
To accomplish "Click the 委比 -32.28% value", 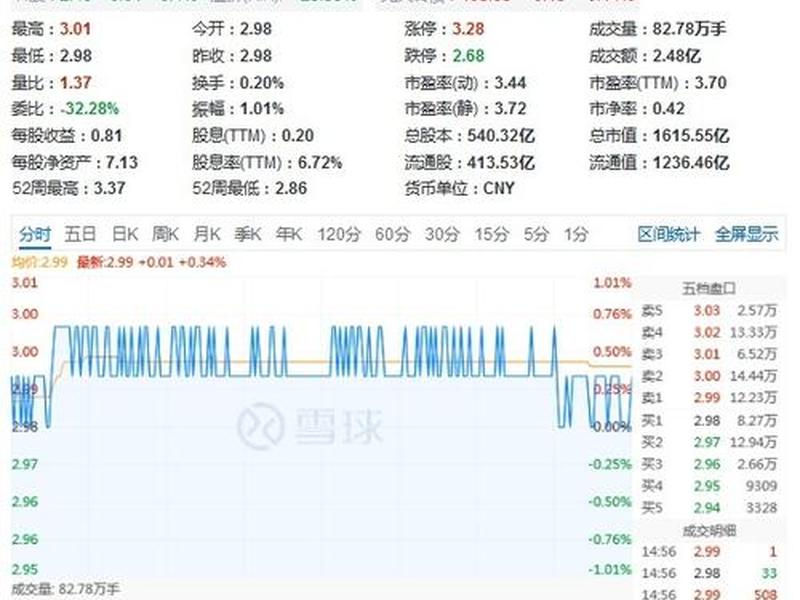I will coord(89,109).
